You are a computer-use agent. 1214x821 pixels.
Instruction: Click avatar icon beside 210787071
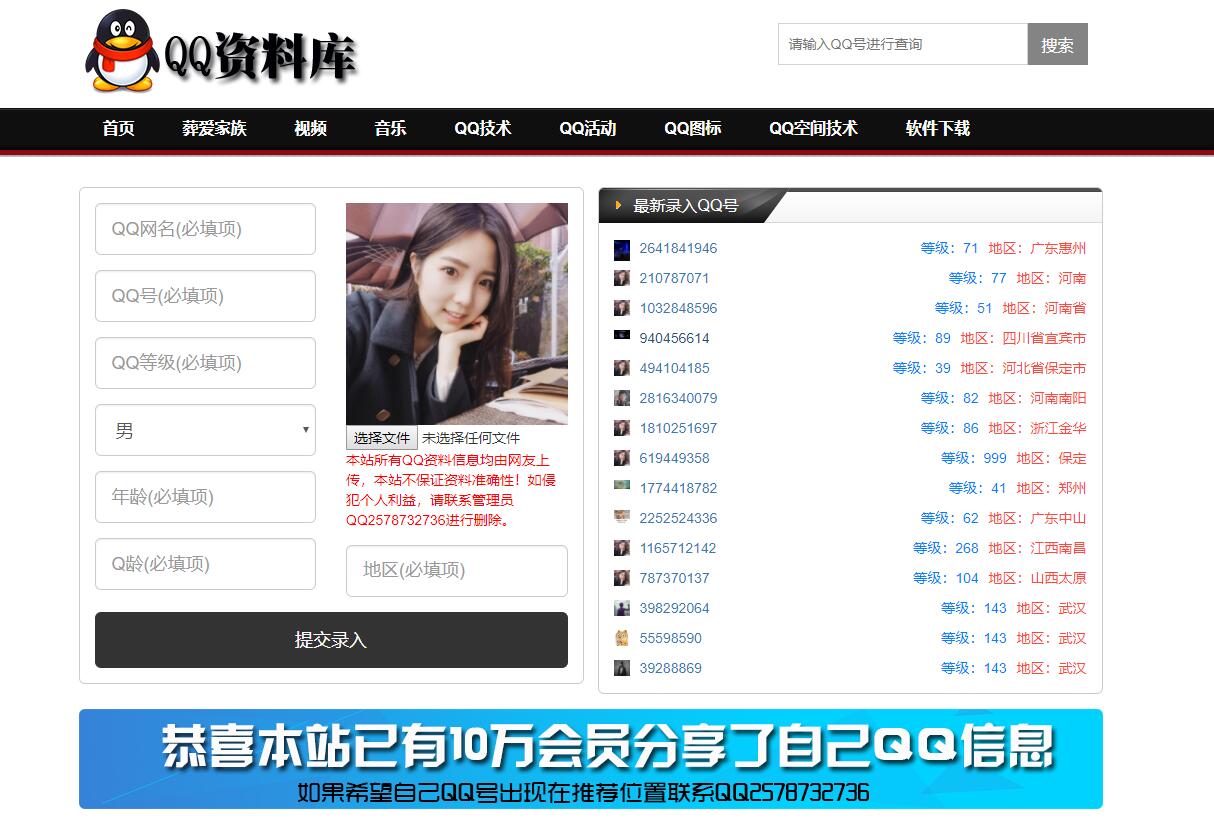(622, 278)
